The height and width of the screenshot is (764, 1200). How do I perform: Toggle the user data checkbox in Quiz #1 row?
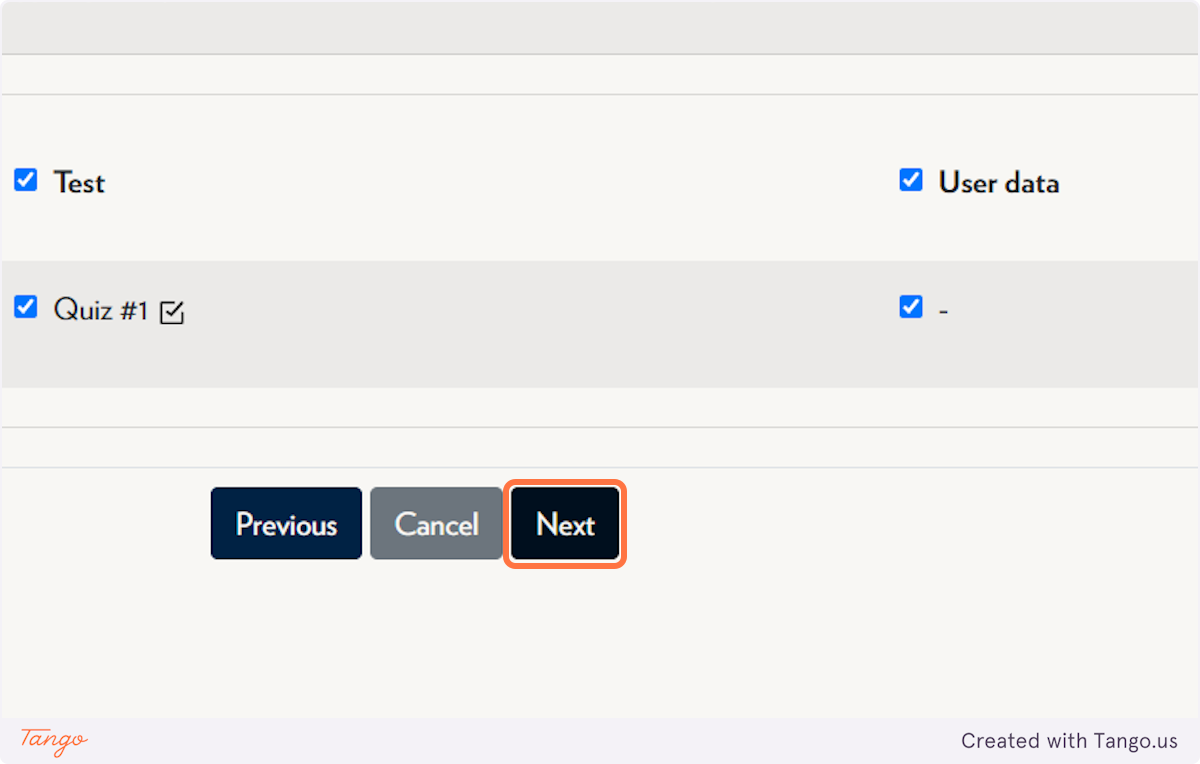911,306
